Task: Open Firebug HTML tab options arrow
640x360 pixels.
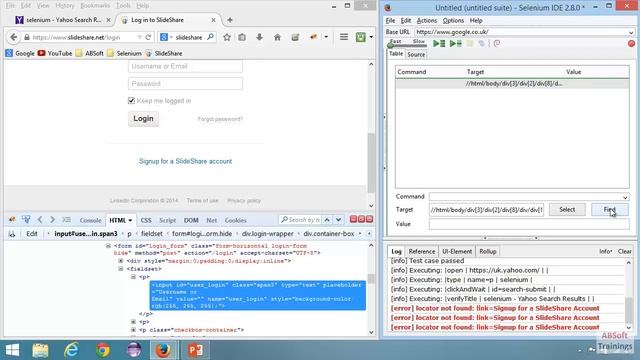Action: tap(130, 220)
